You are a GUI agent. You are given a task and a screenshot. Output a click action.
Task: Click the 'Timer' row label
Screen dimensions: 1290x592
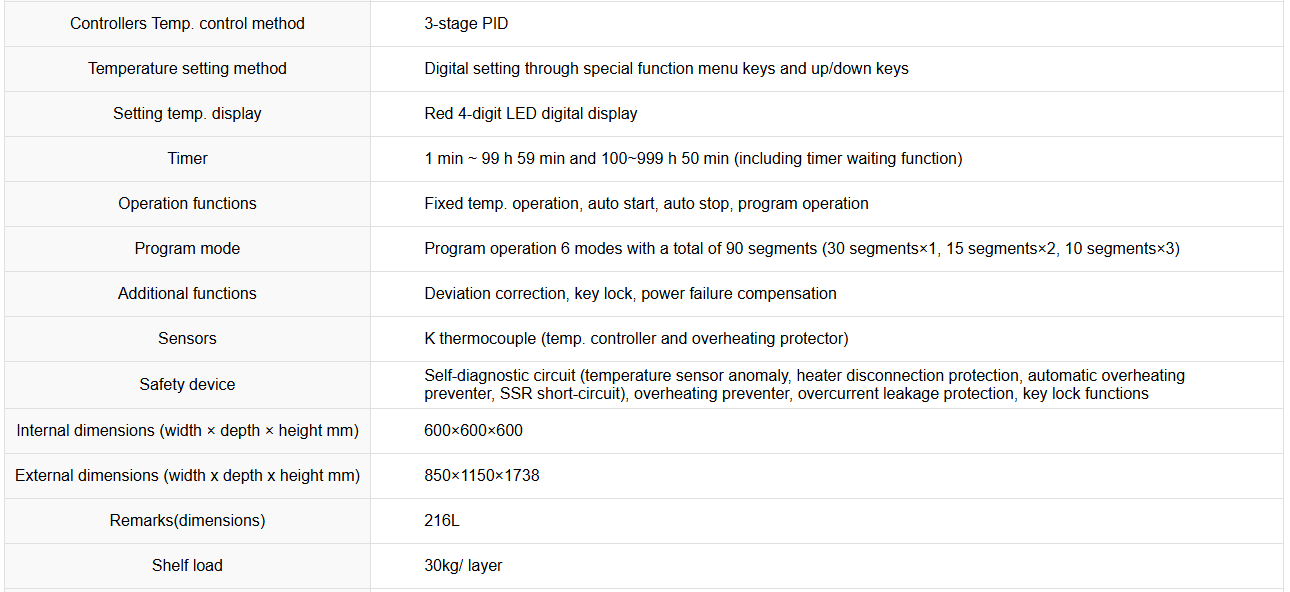pos(187,158)
